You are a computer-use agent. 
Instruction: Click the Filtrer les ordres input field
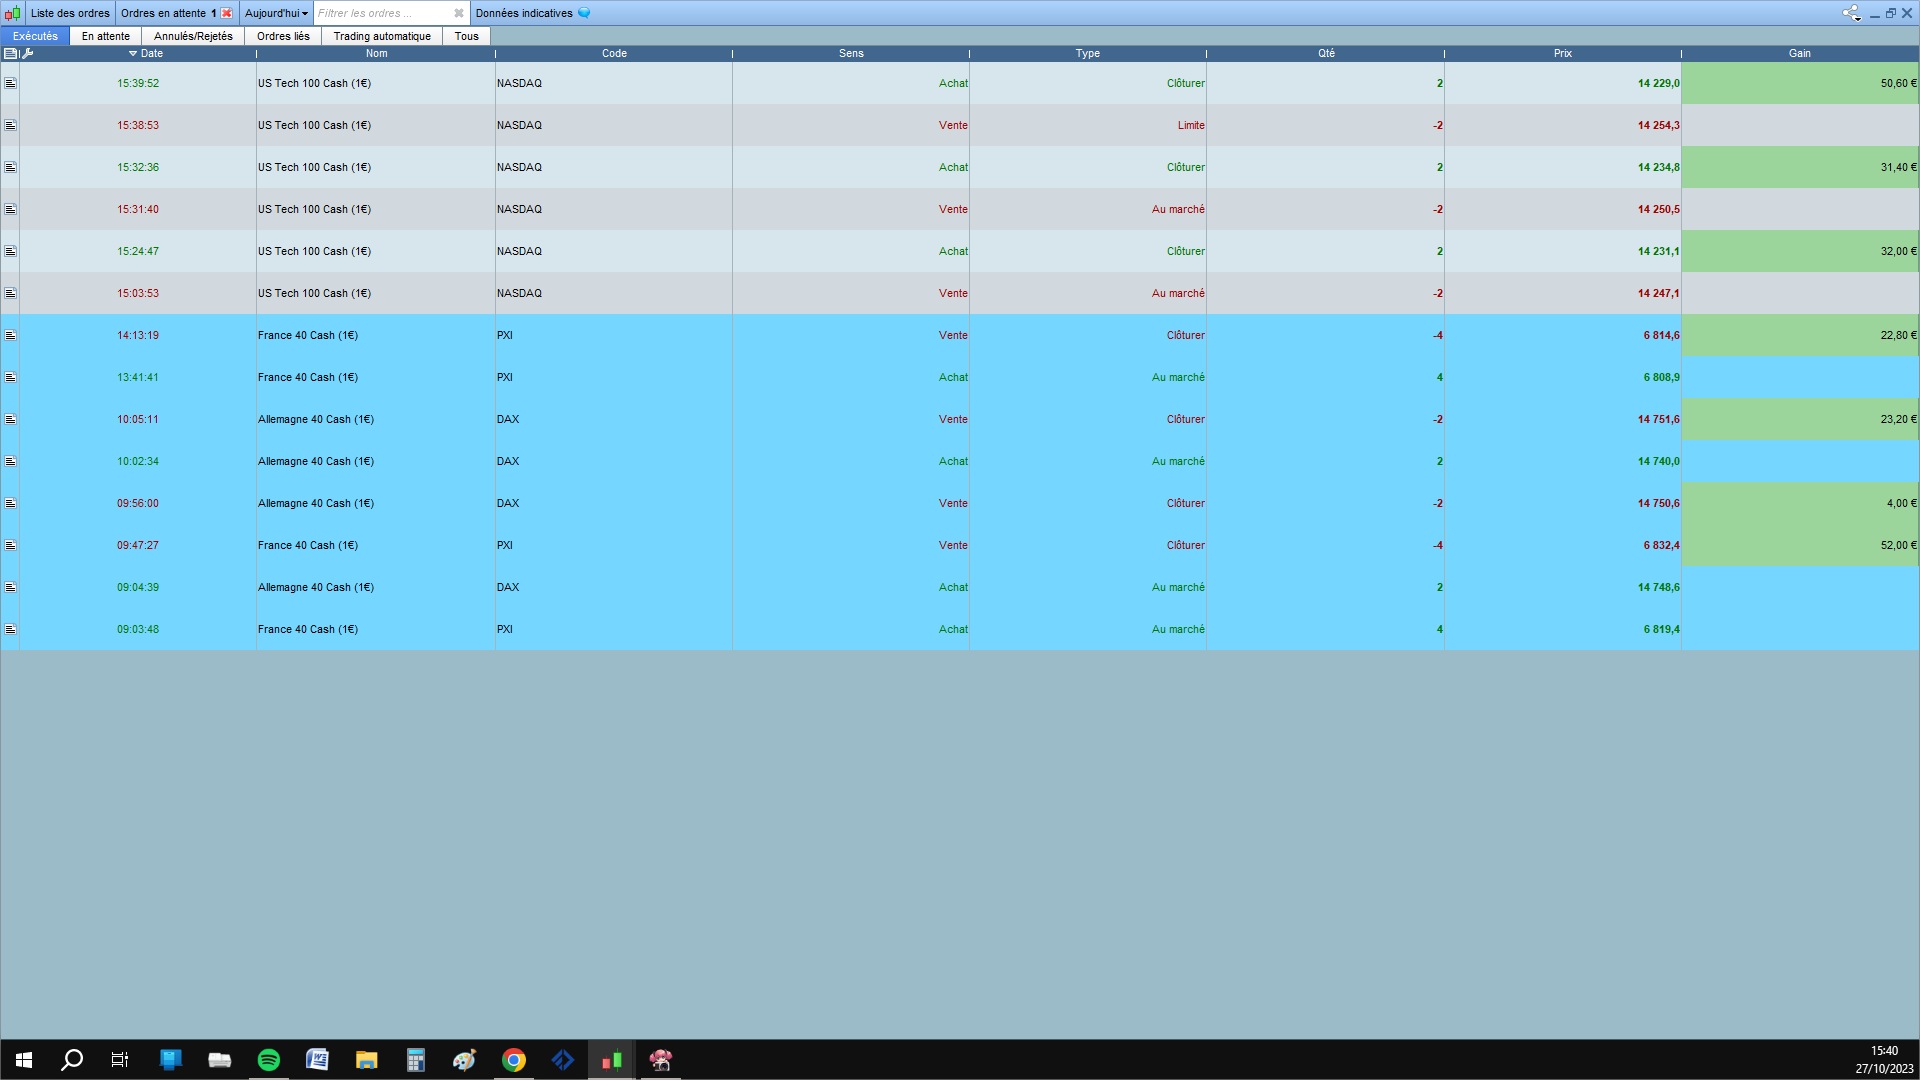point(380,13)
